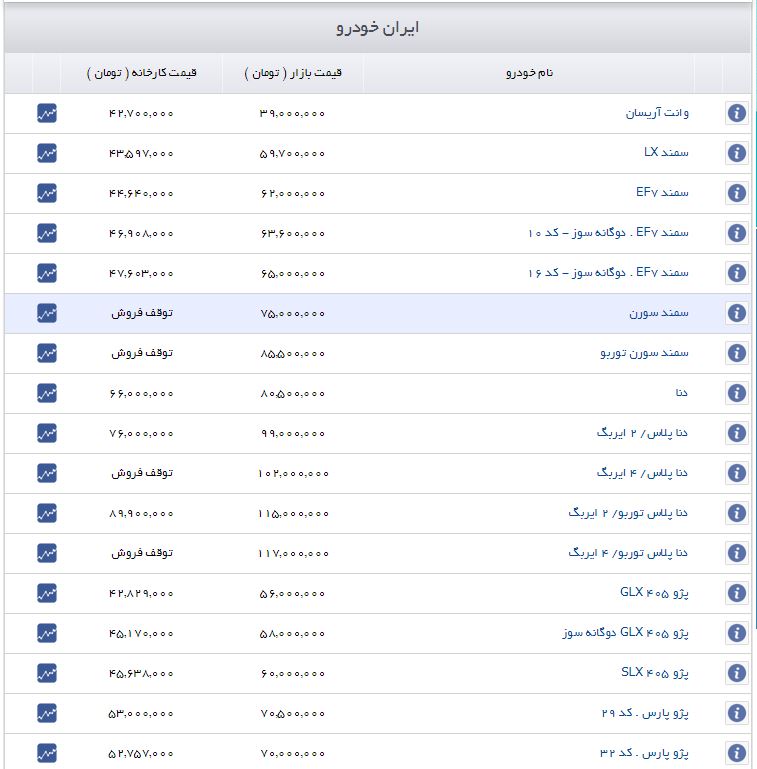
Task: Open the سمند سورن توربو link
Action: pos(645,353)
